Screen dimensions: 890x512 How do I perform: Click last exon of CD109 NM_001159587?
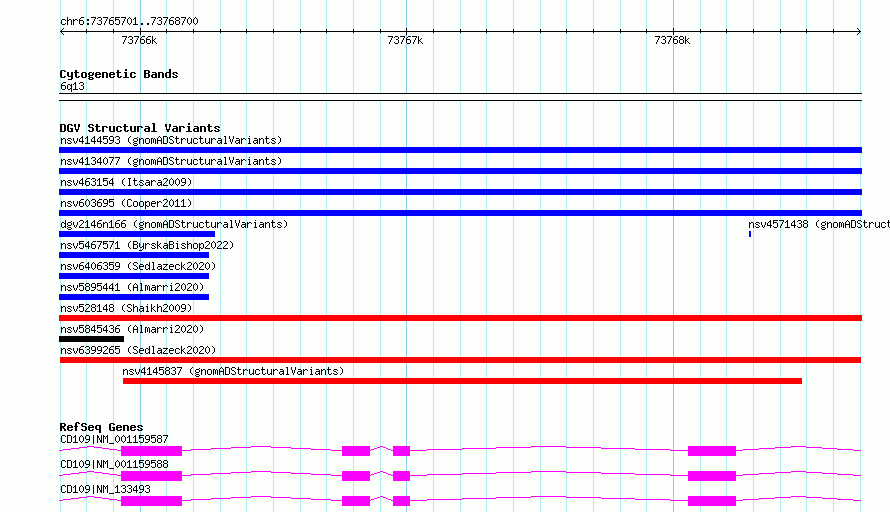712,451
